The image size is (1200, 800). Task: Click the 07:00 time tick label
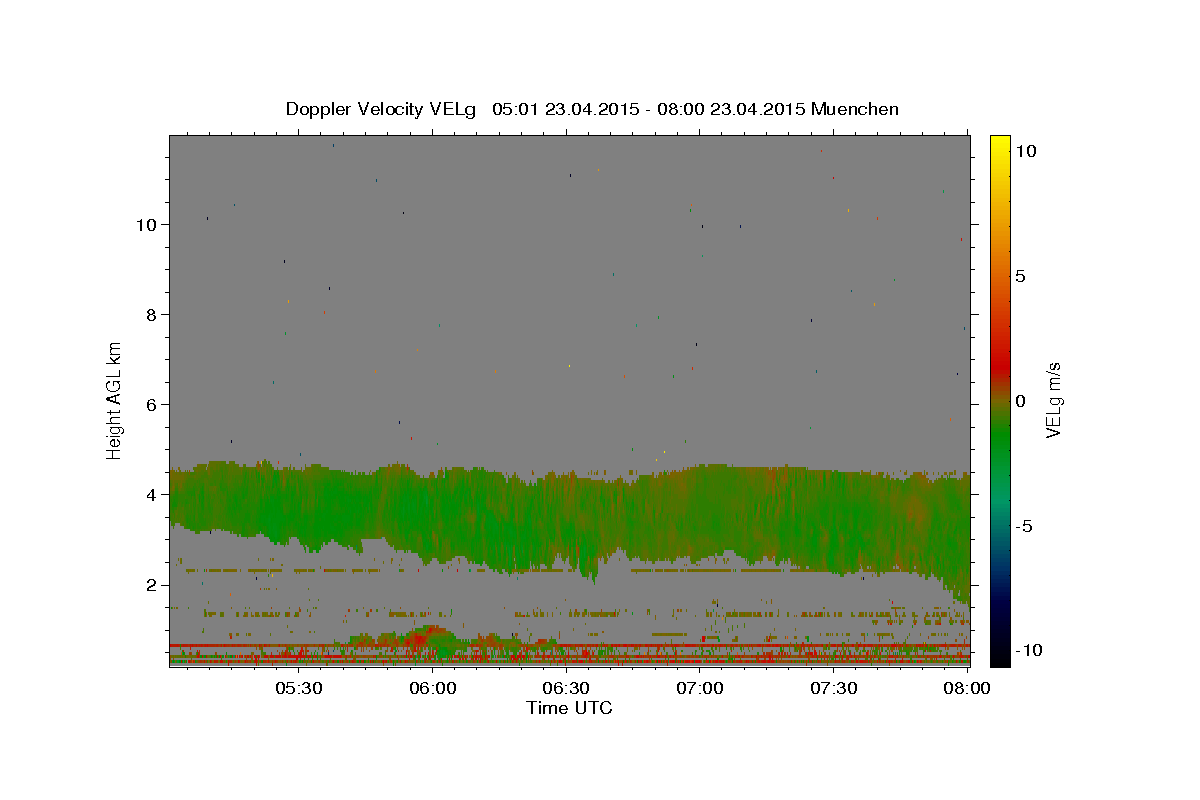(x=700, y=689)
